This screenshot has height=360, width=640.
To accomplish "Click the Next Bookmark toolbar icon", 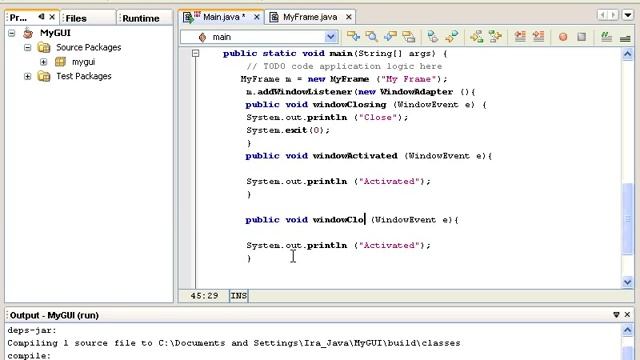I will 495,36.
